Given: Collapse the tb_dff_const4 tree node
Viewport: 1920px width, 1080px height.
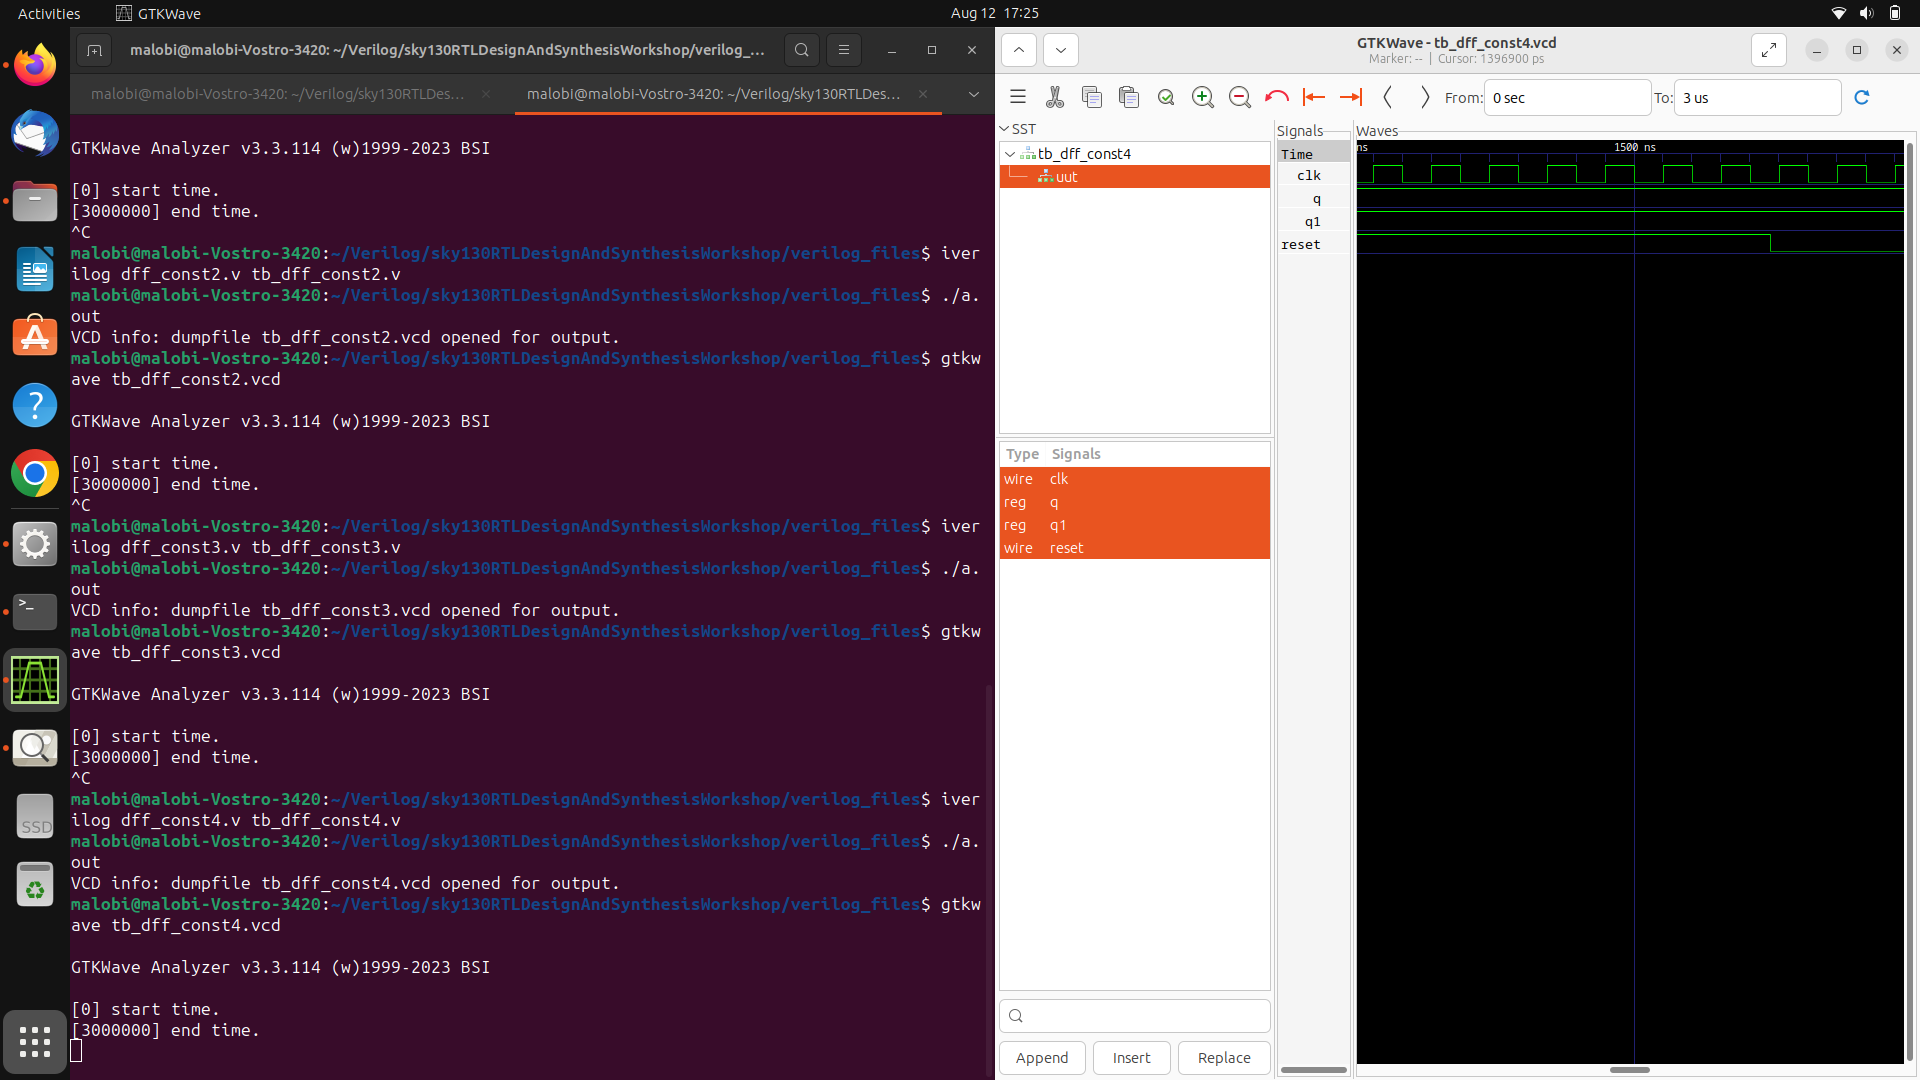Looking at the screenshot, I should pos(1010,154).
